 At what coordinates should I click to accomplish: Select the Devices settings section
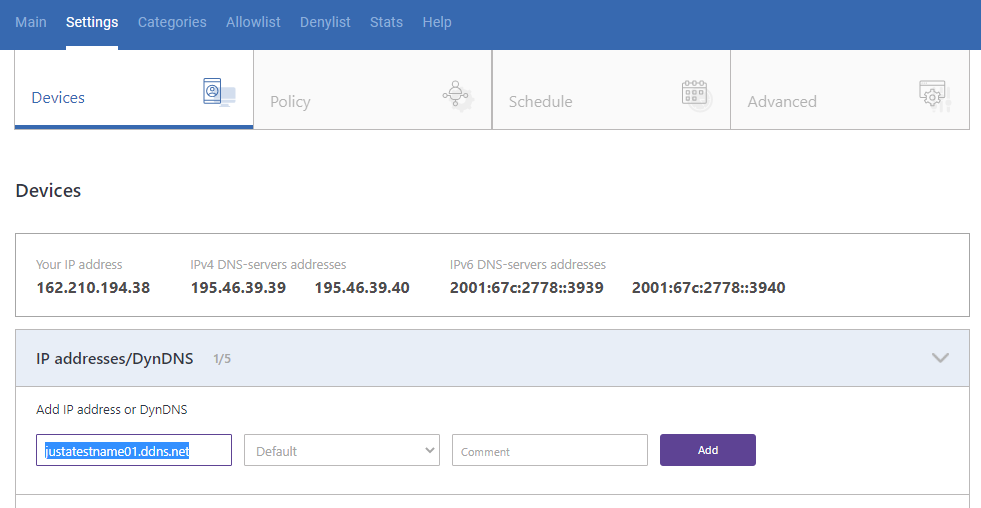[134, 89]
